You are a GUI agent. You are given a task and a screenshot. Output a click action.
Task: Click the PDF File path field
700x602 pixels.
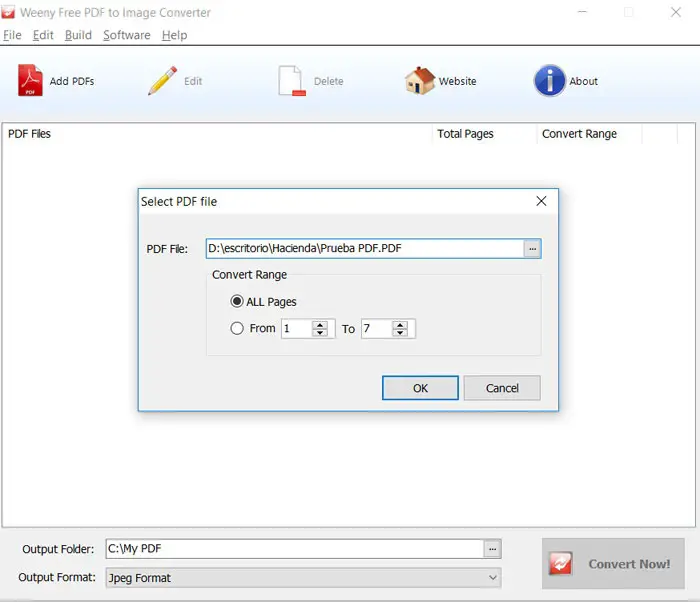point(365,248)
